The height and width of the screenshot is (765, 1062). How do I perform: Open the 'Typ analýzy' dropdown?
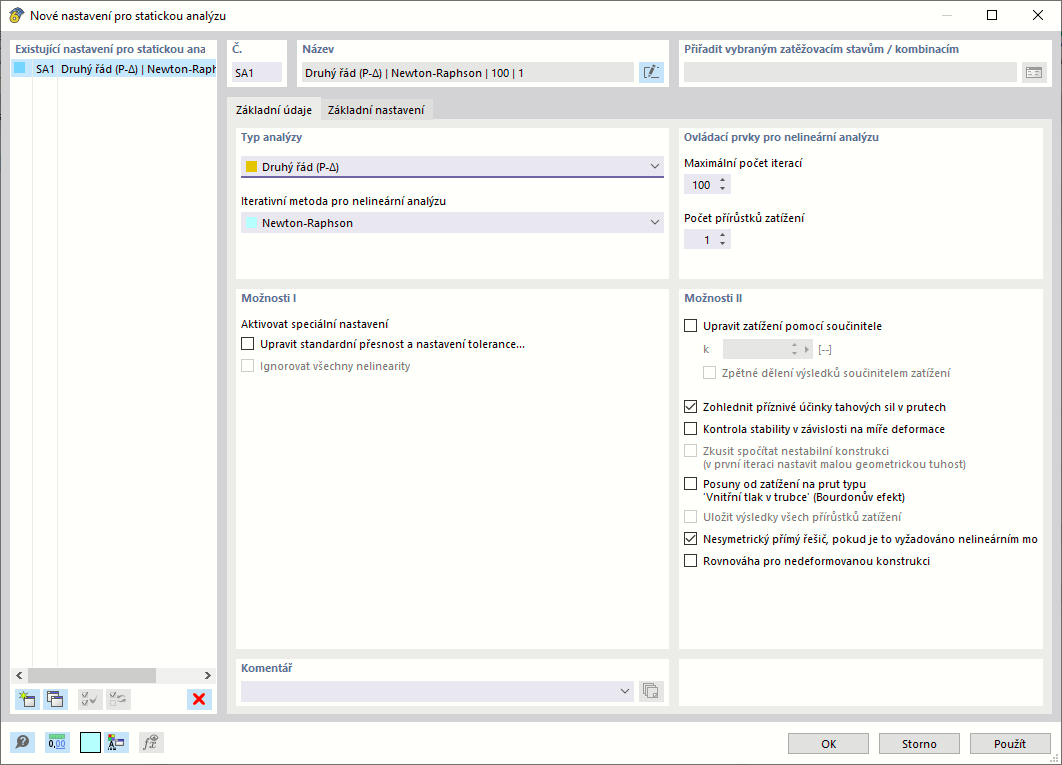[655, 164]
